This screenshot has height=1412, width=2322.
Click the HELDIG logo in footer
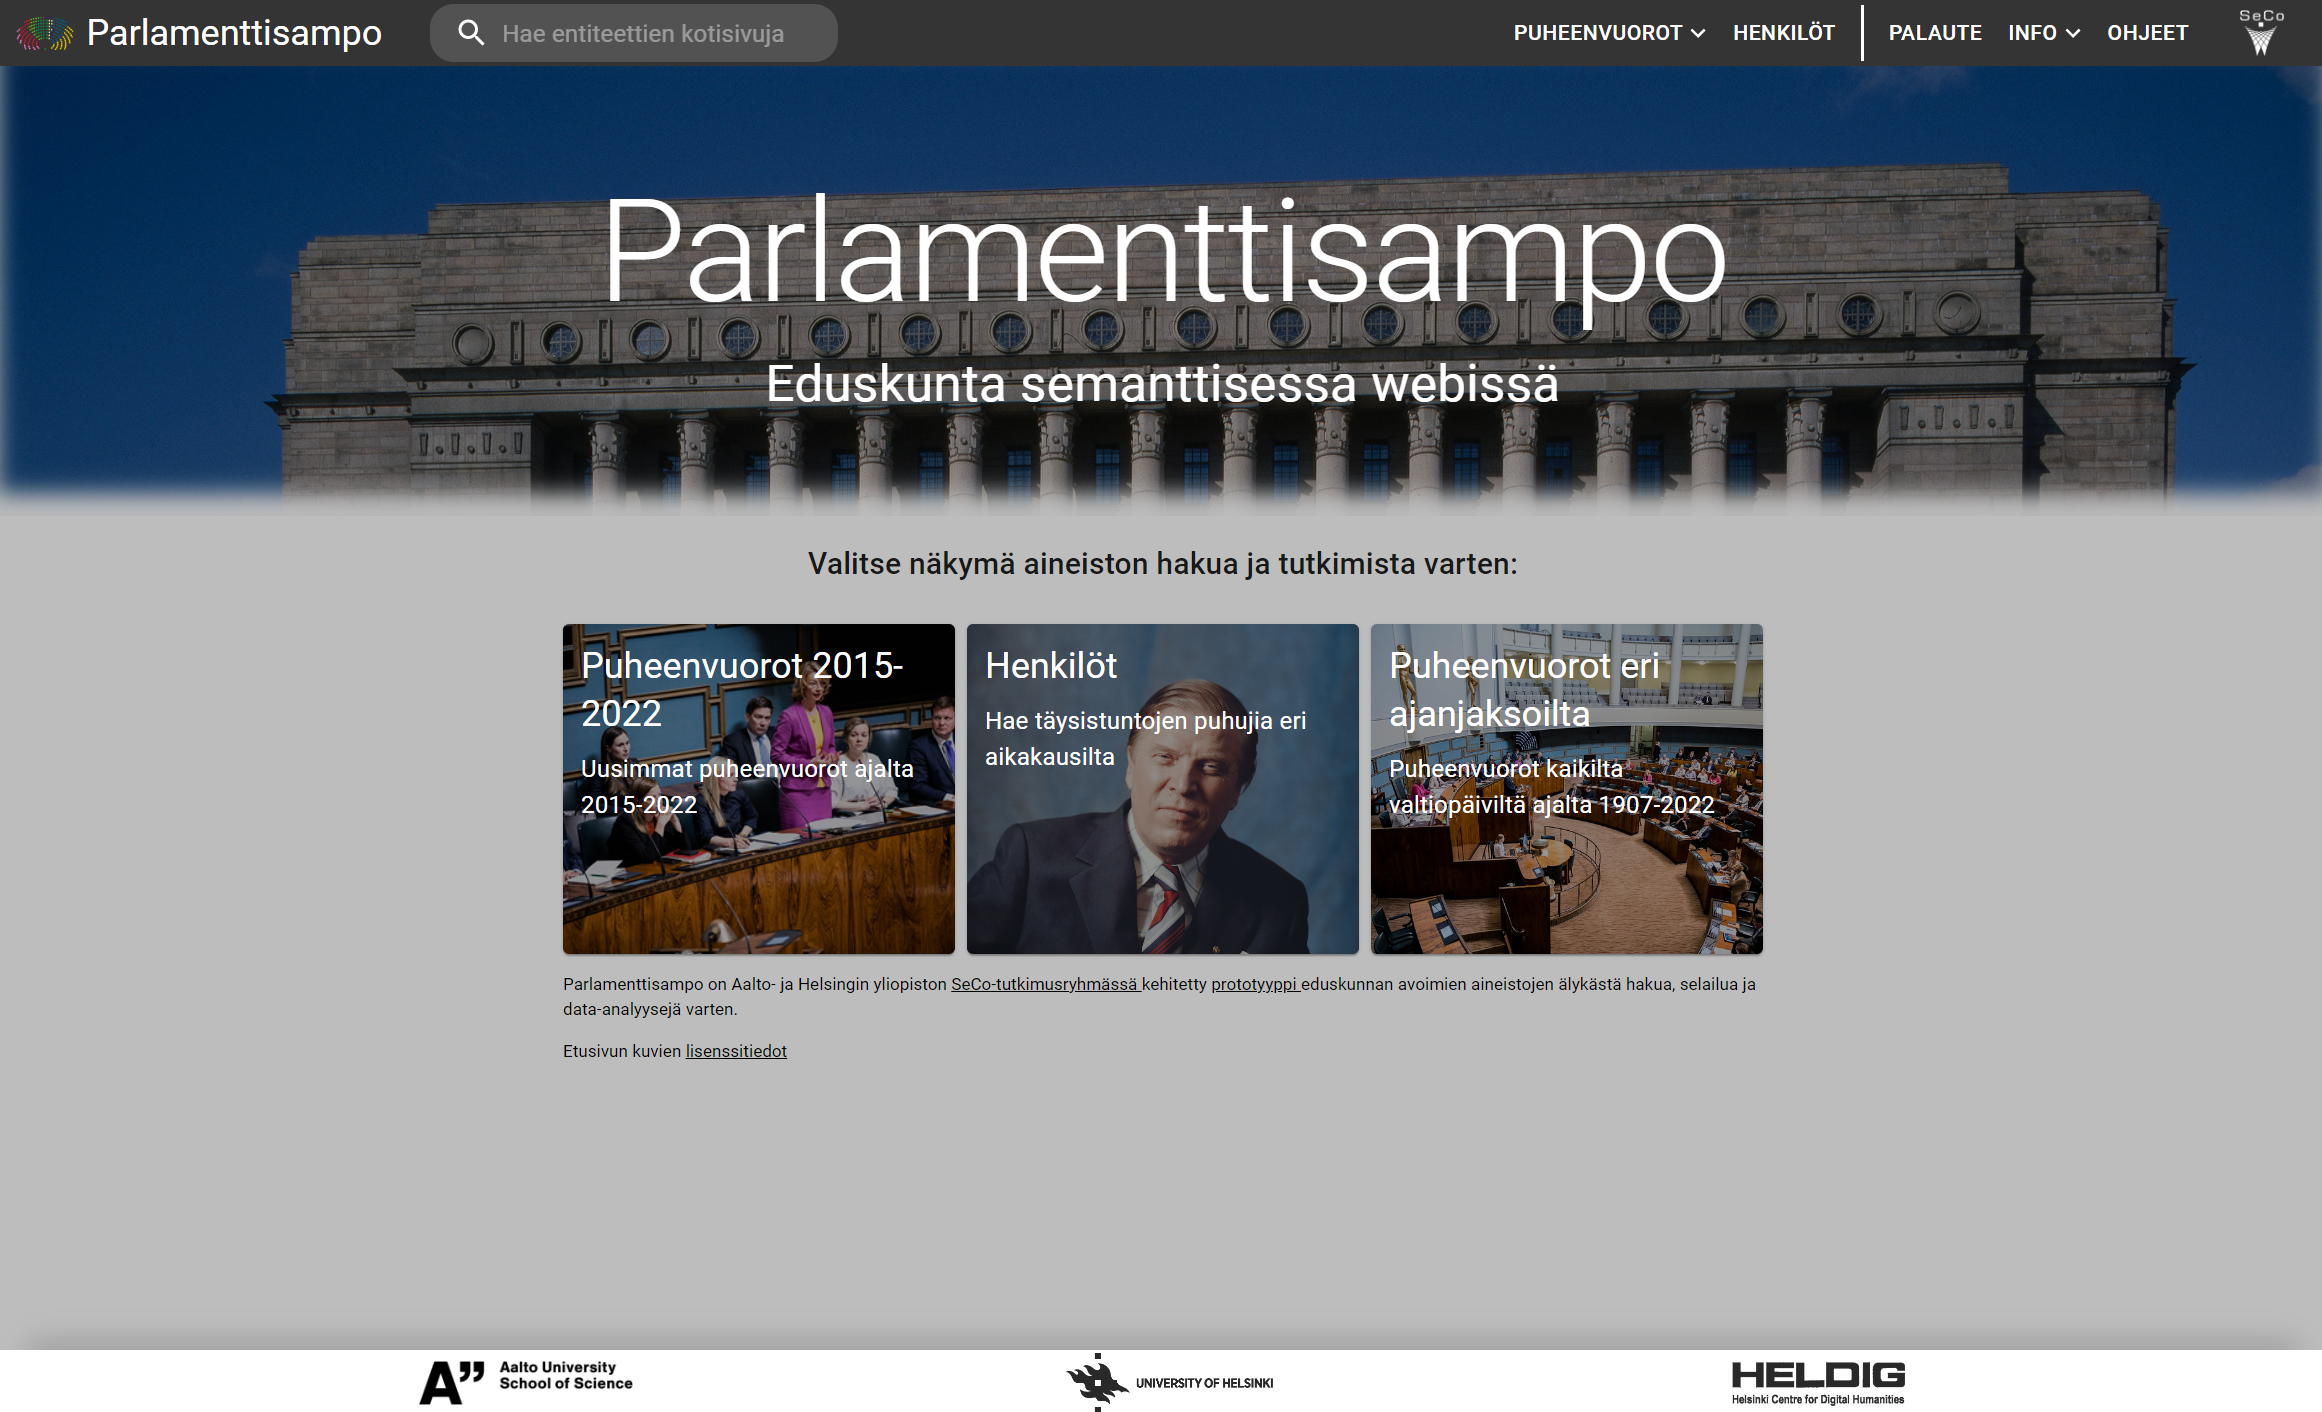click(x=1818, y=1382)
